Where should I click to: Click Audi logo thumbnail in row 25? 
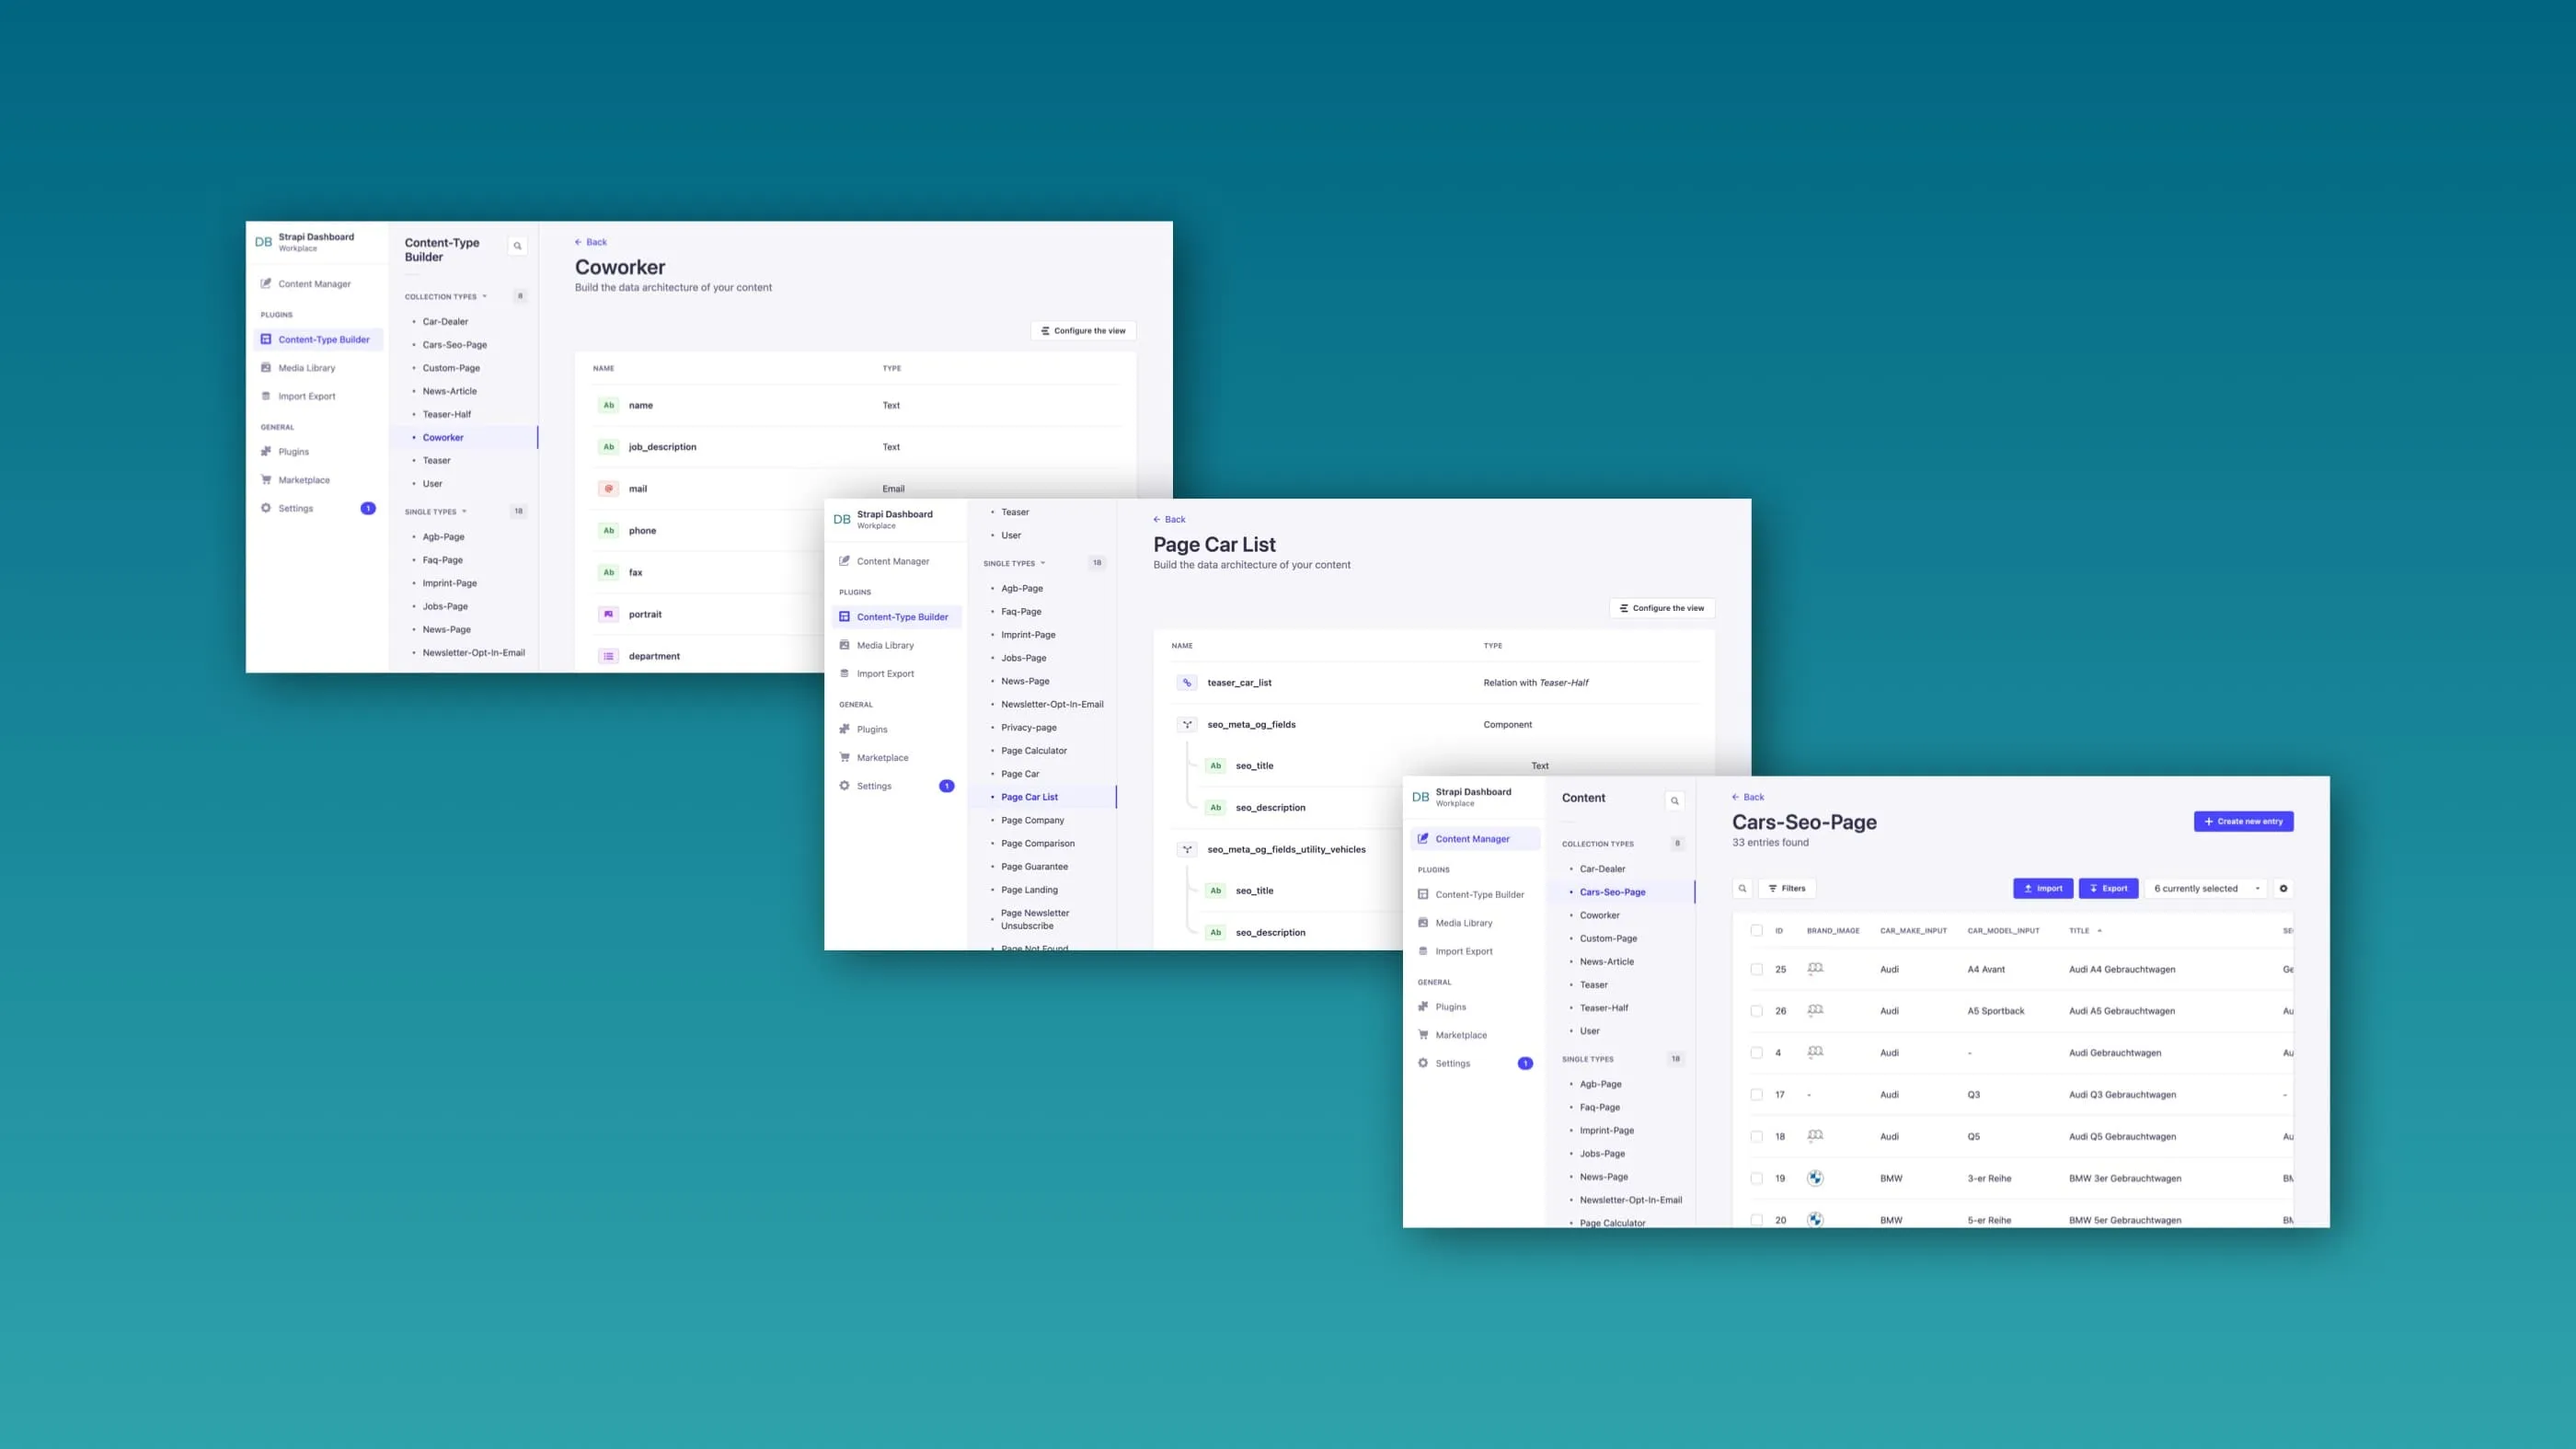[x=1815, y=969]
